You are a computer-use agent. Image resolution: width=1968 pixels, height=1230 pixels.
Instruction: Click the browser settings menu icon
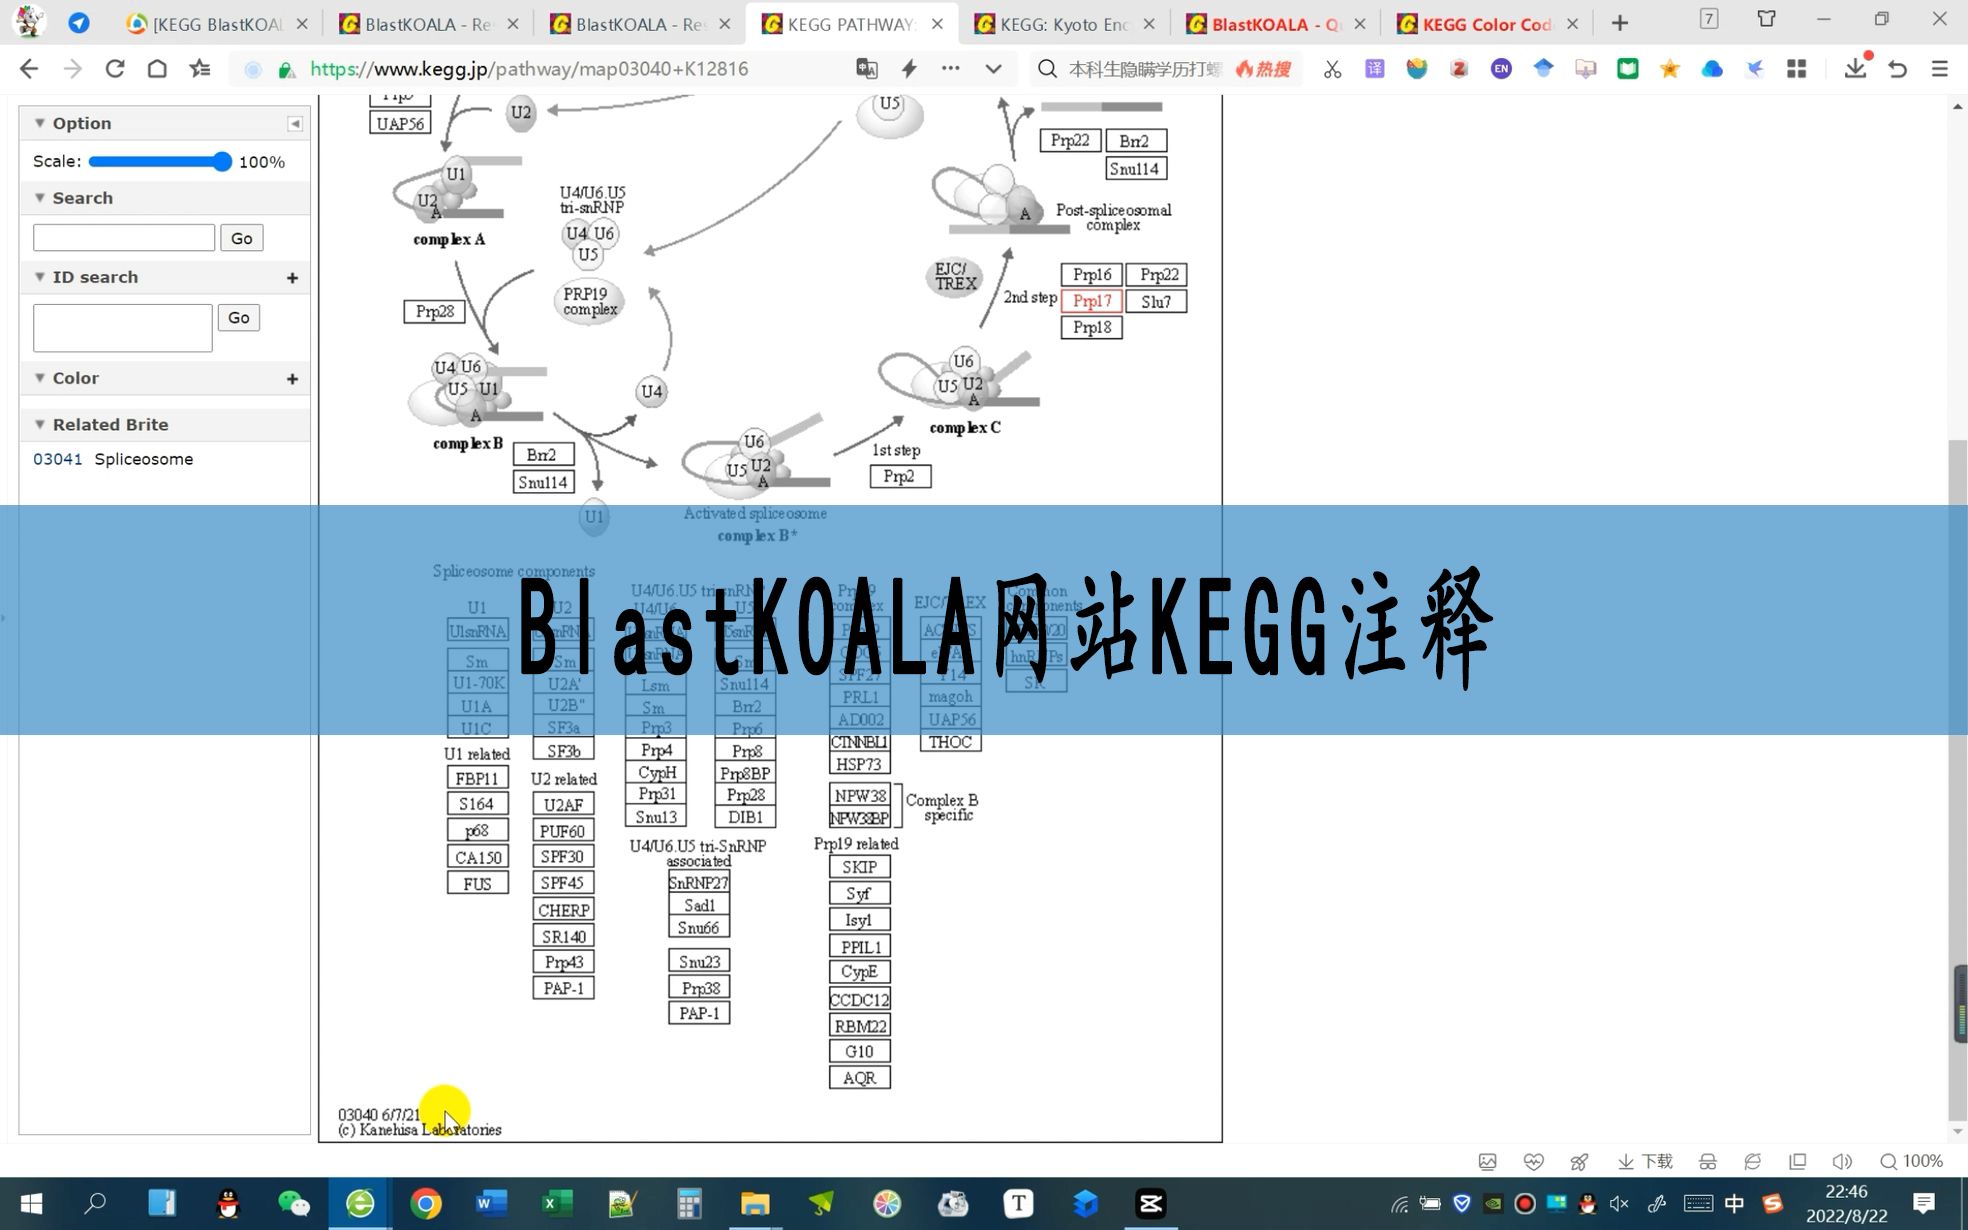coord(1940,68)
